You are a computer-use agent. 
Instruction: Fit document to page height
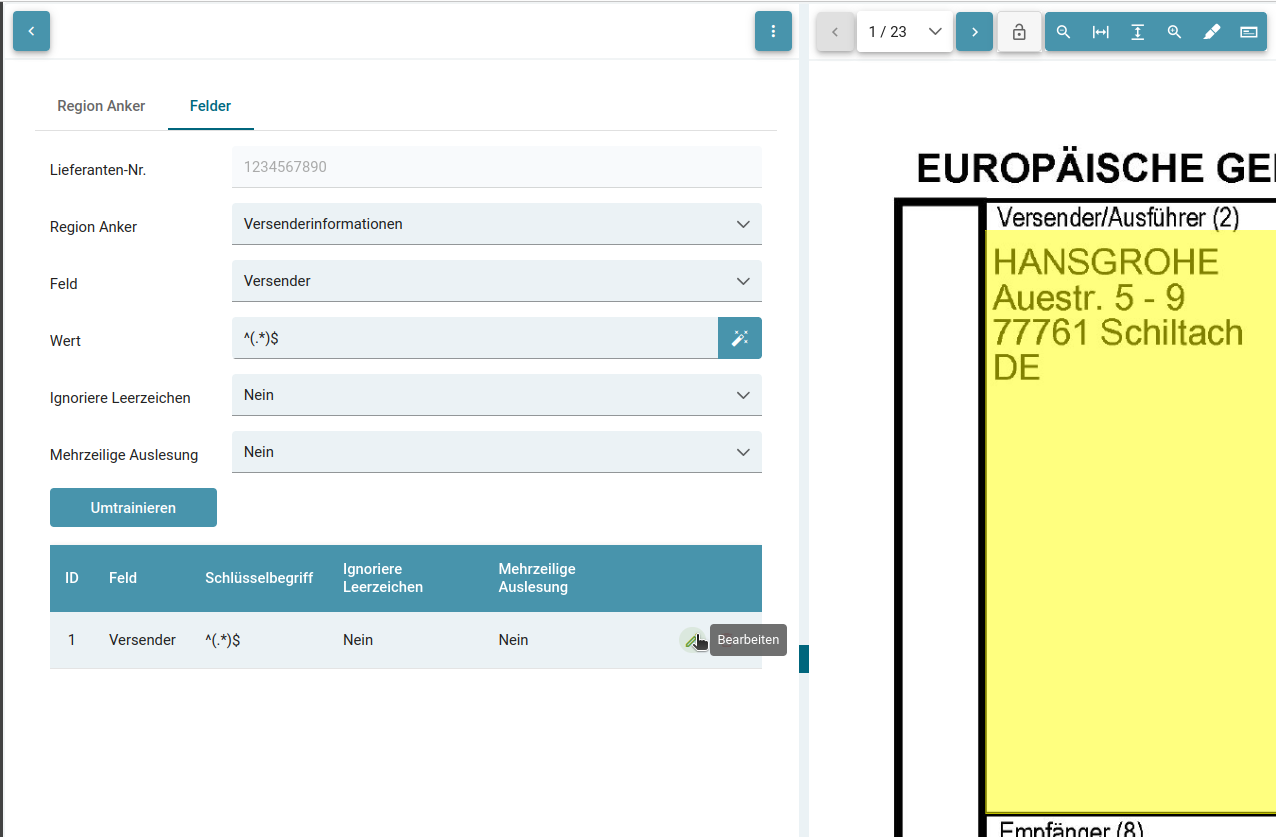[1137, 32]
